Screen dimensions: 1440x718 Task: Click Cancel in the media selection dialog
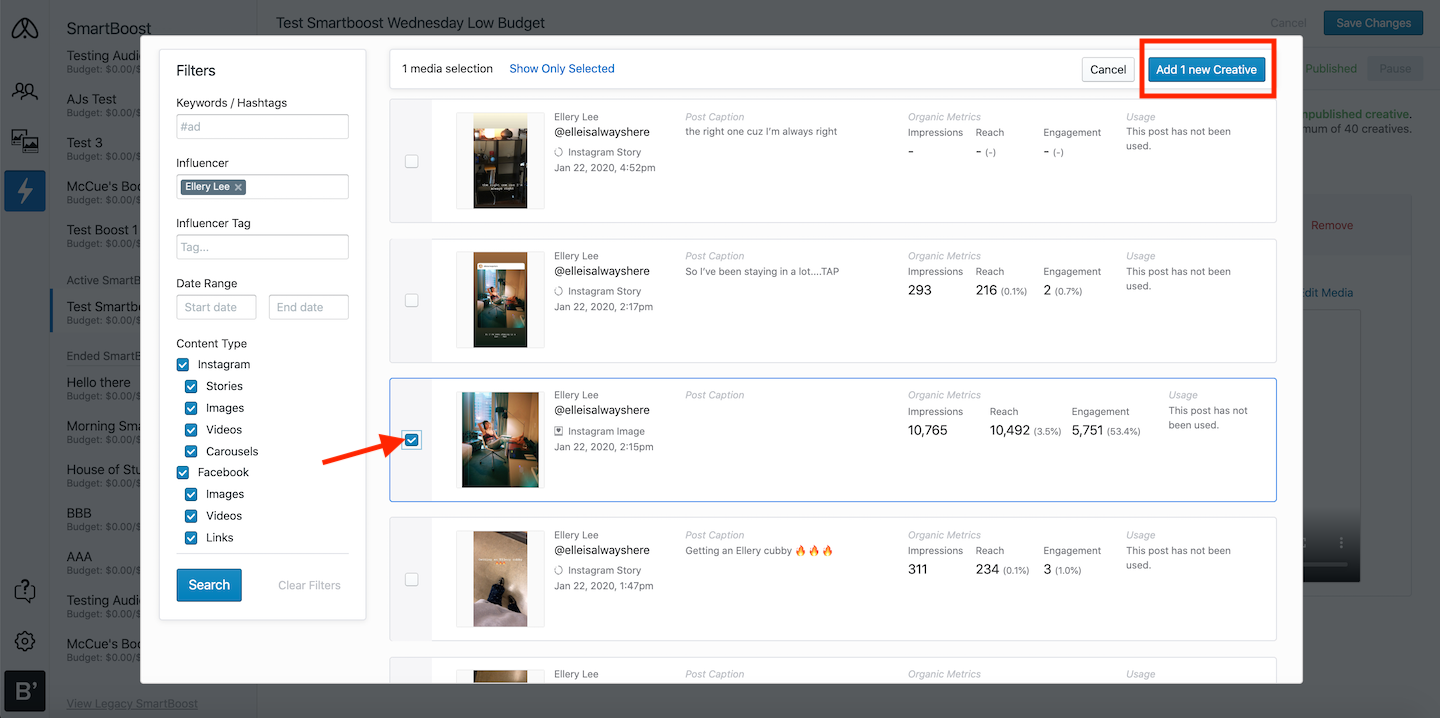(1108, 70)
